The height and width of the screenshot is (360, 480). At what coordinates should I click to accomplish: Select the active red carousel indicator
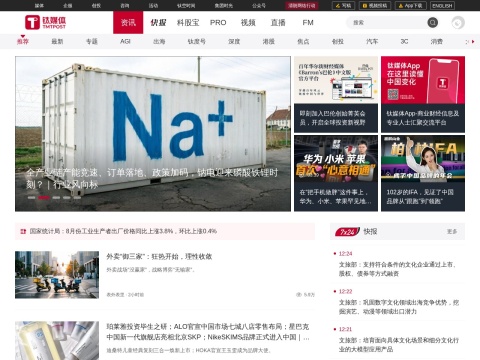tap(44, 198)
